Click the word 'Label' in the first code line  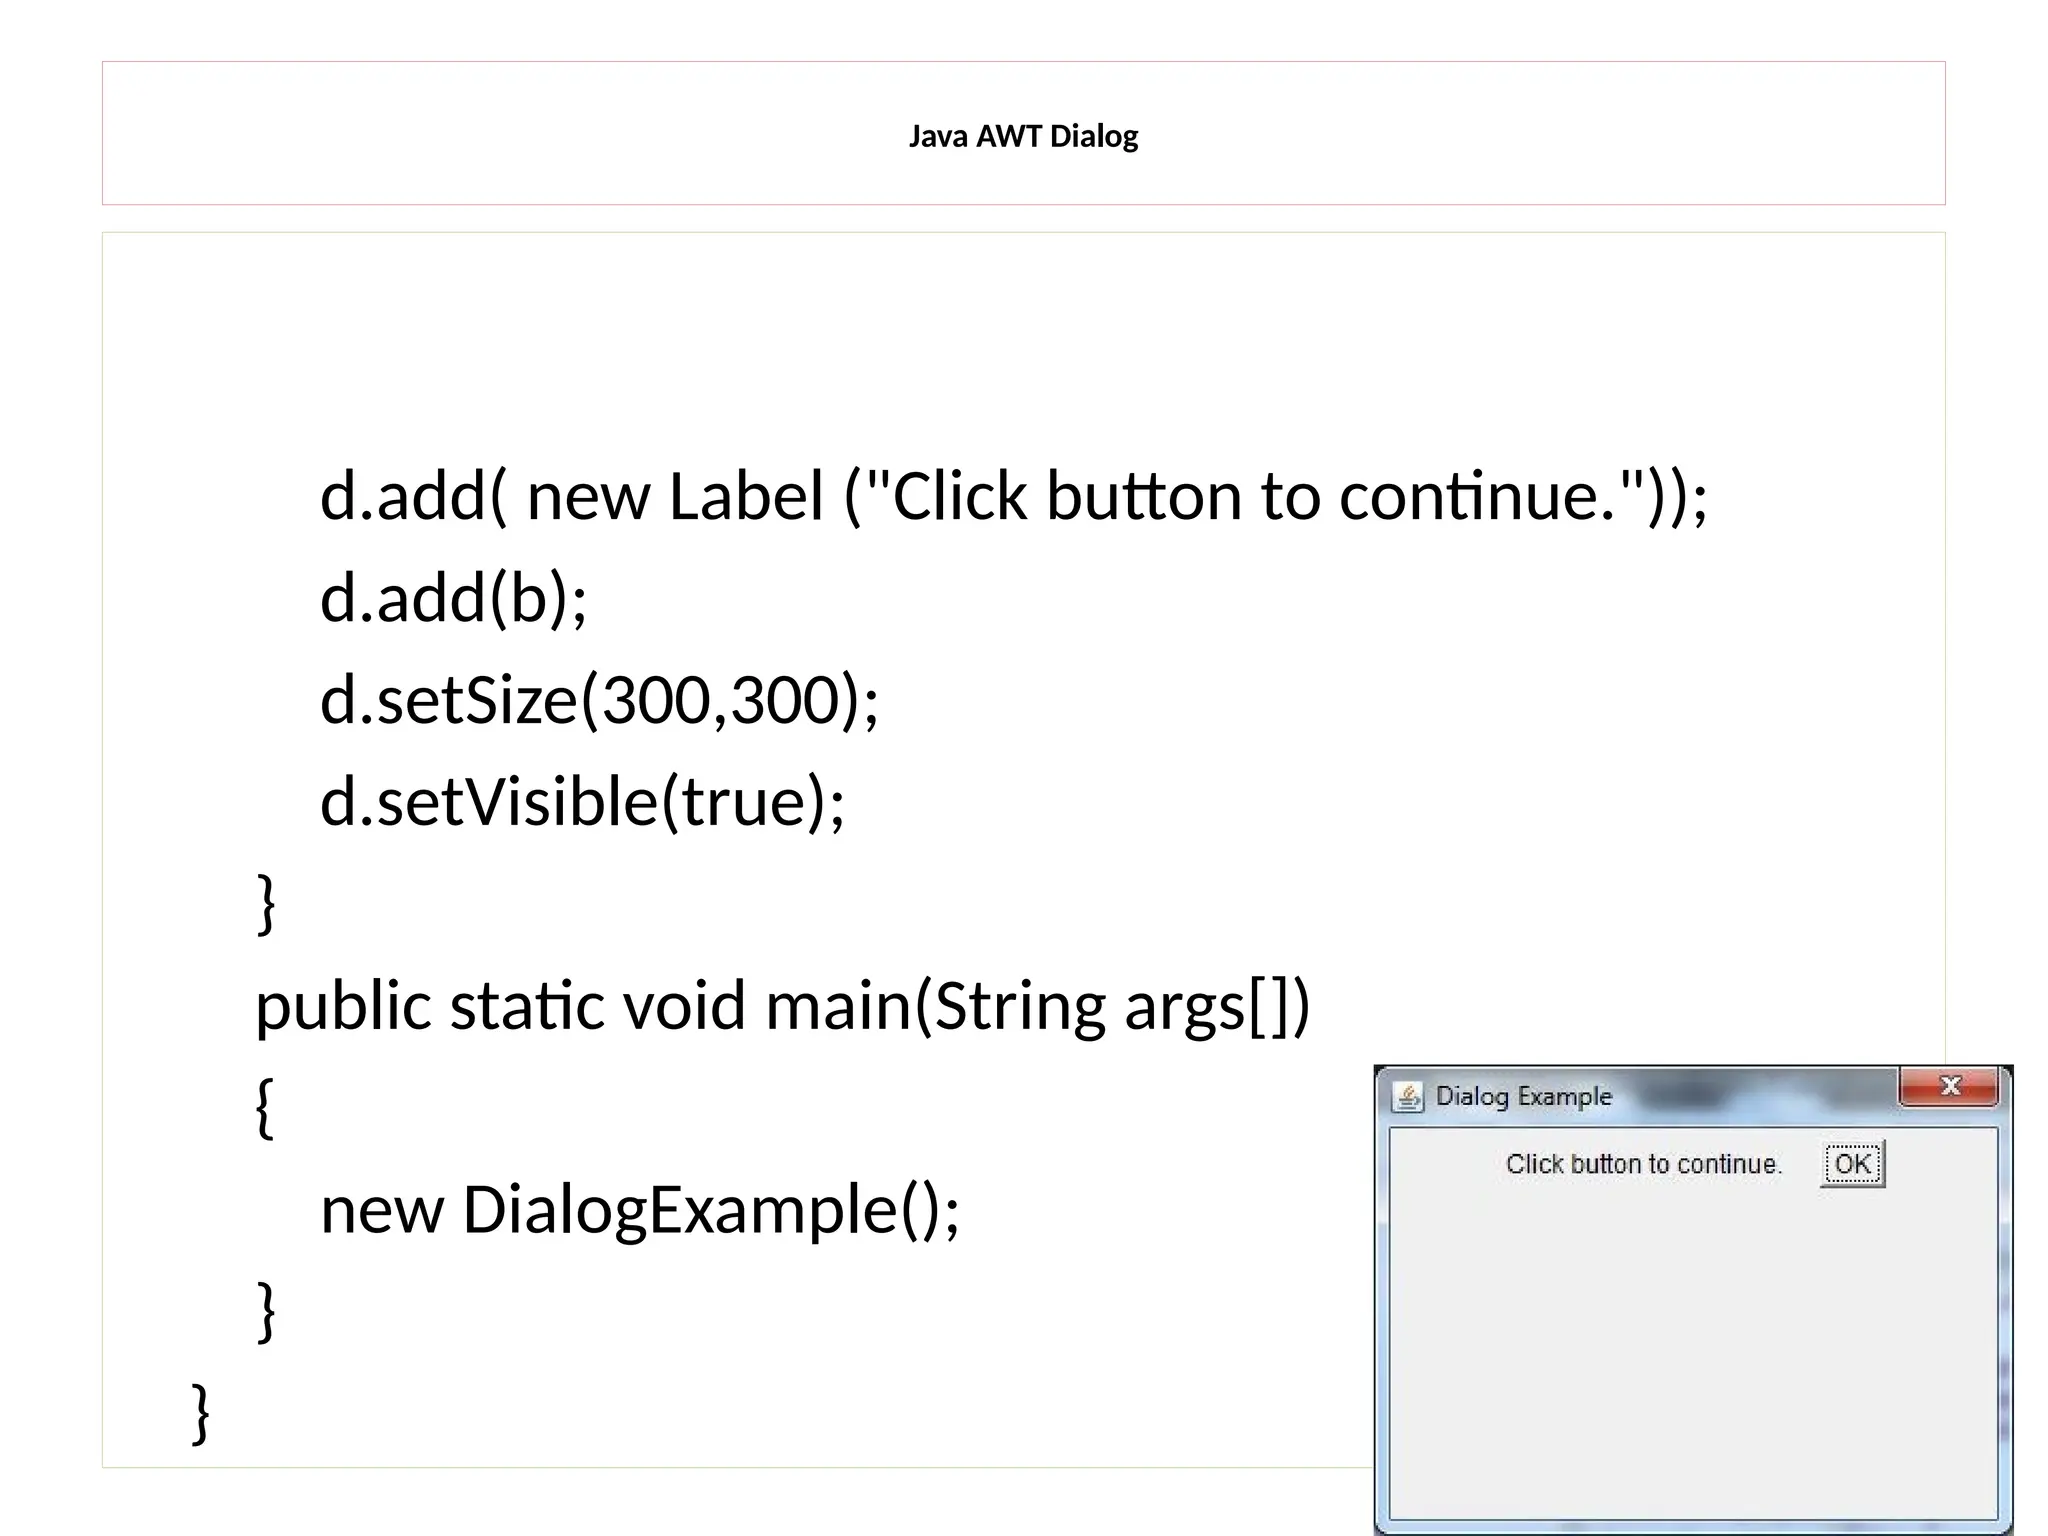(746, 496)
